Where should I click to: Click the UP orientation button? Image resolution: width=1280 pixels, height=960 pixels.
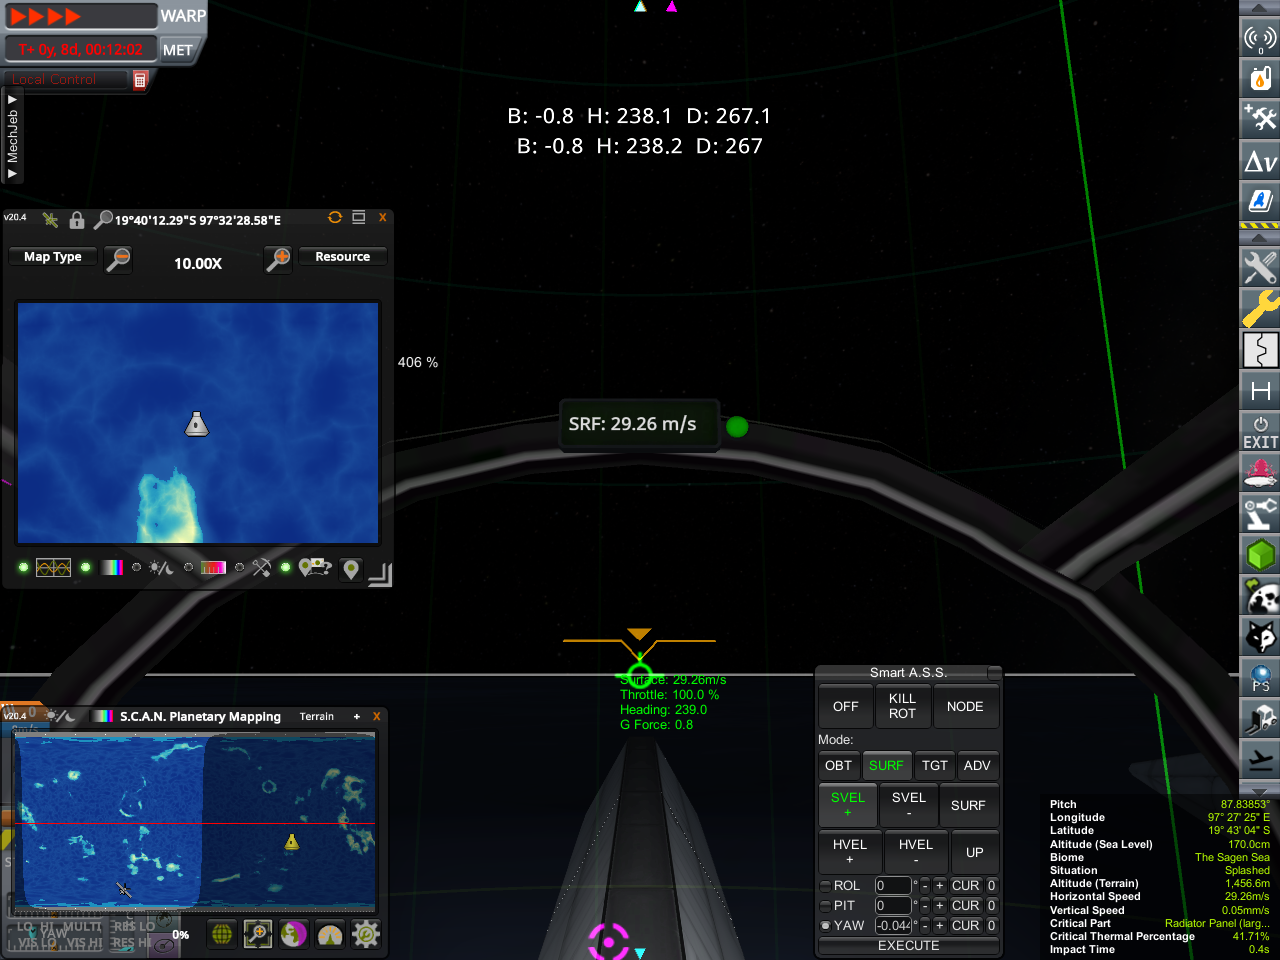point(975,852)
